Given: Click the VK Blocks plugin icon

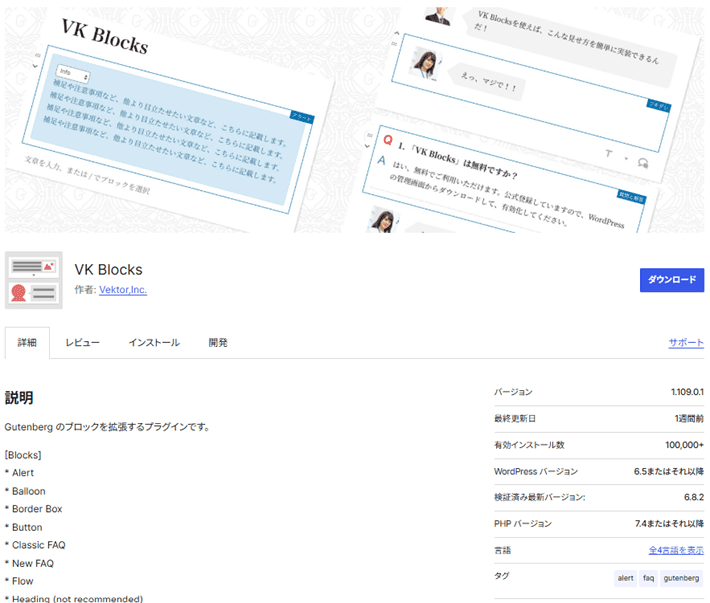Looking at the screenshot, I should 34,280.
